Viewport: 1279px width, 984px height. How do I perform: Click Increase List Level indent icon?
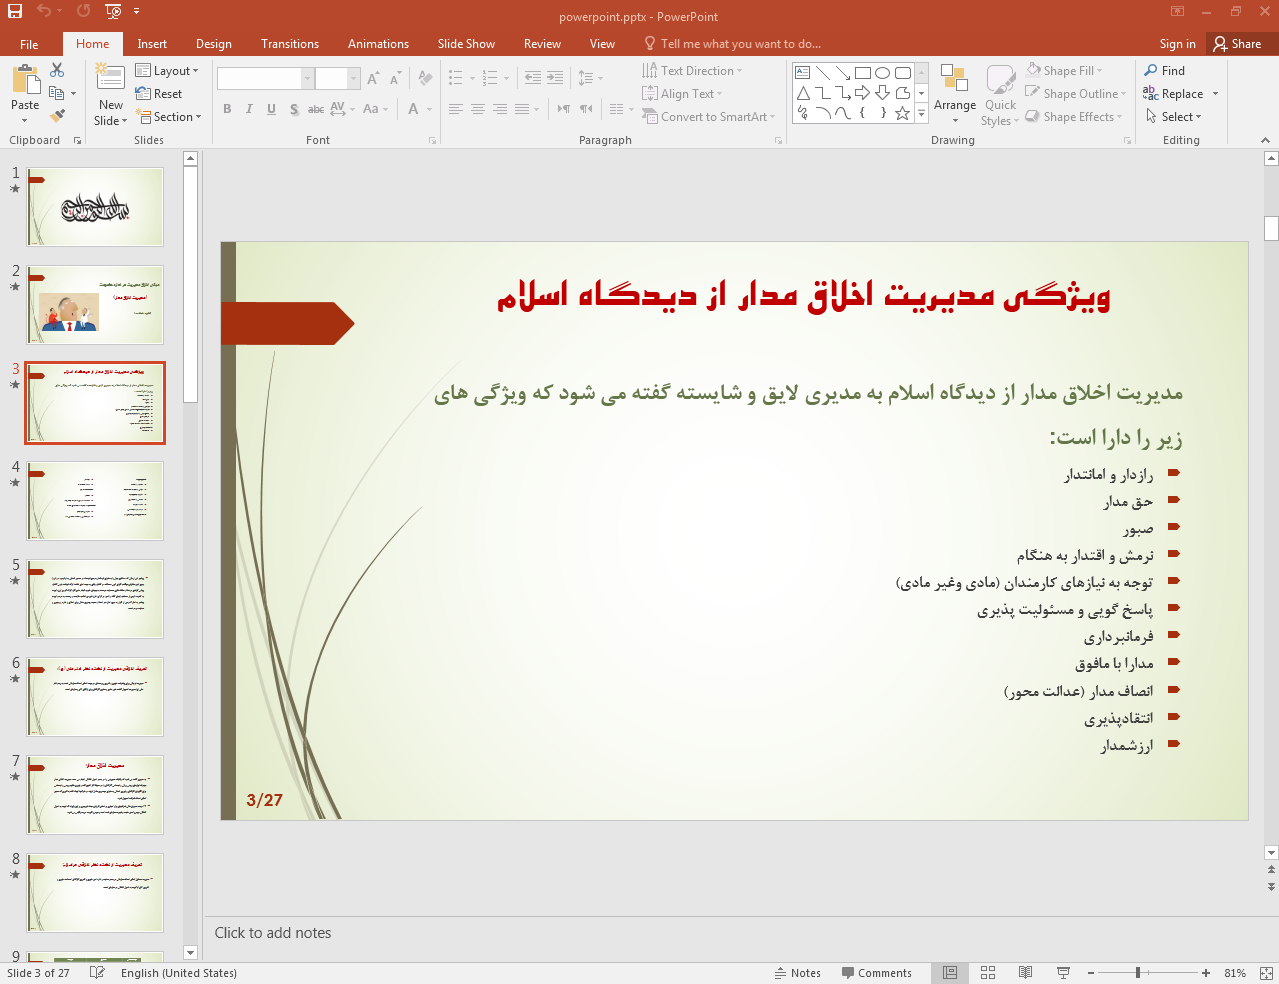click(x=555, y=78)
